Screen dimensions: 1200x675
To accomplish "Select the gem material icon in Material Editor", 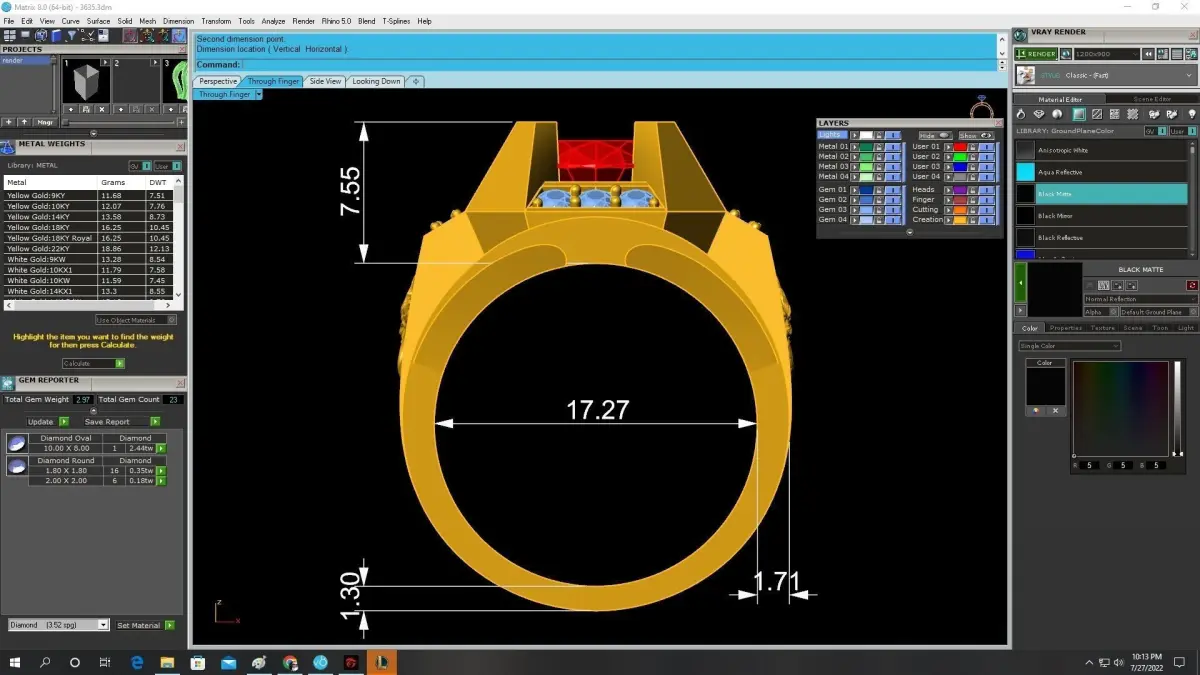I will tap(1039, 114).
